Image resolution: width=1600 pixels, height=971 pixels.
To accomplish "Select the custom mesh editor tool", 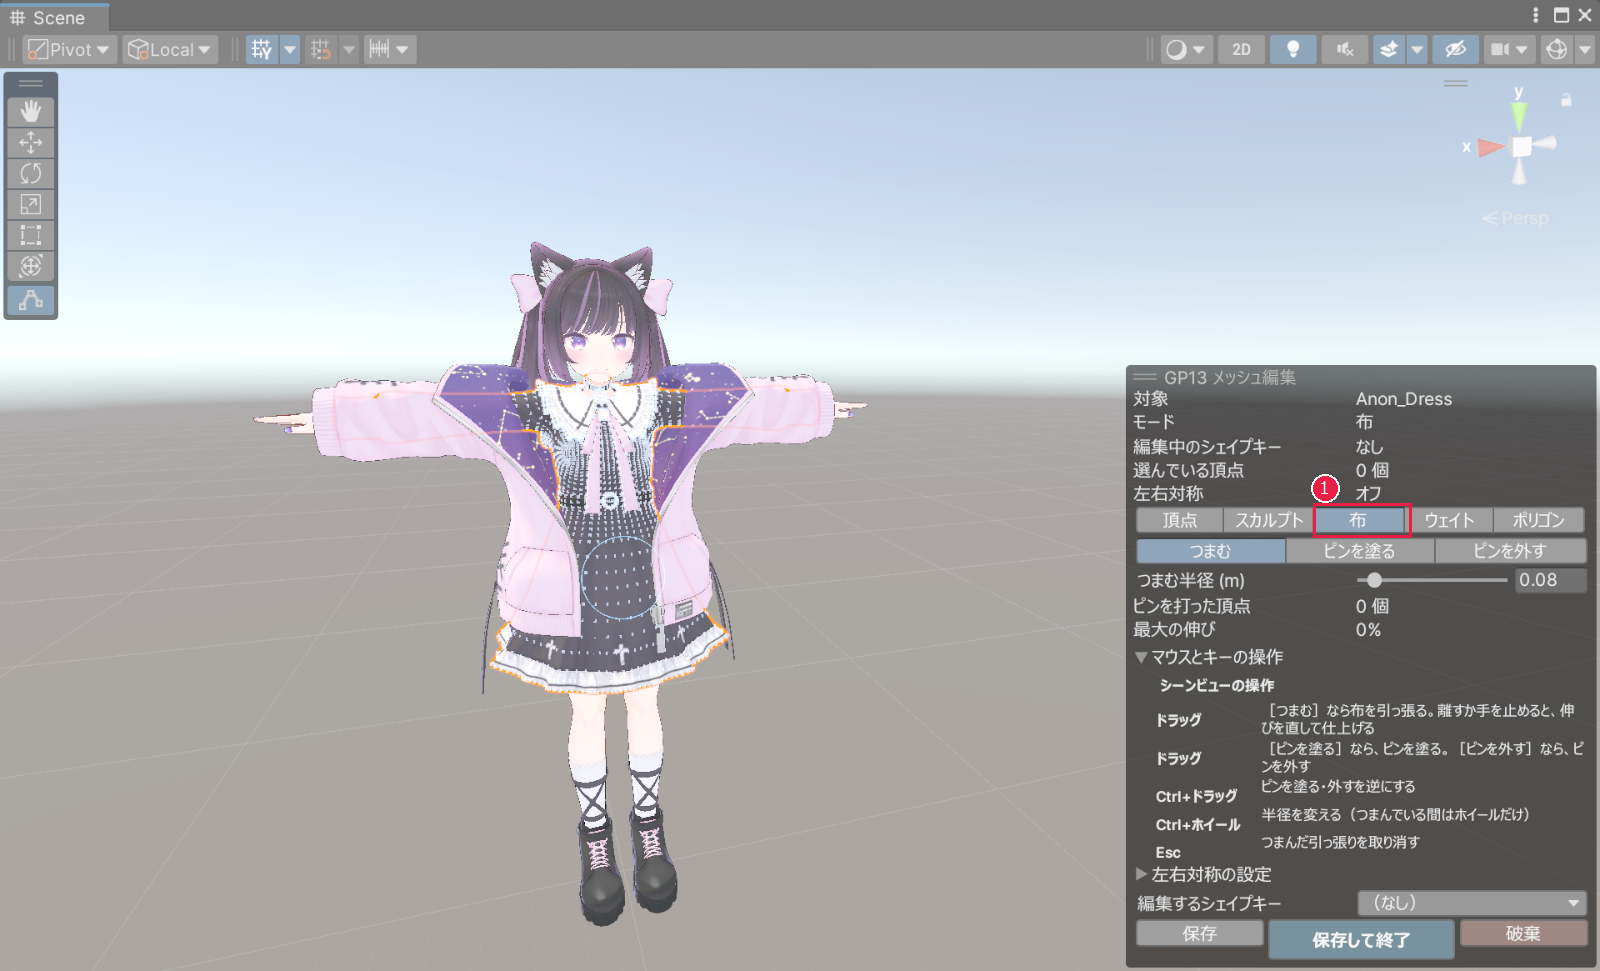I will (x=31, y=300).
